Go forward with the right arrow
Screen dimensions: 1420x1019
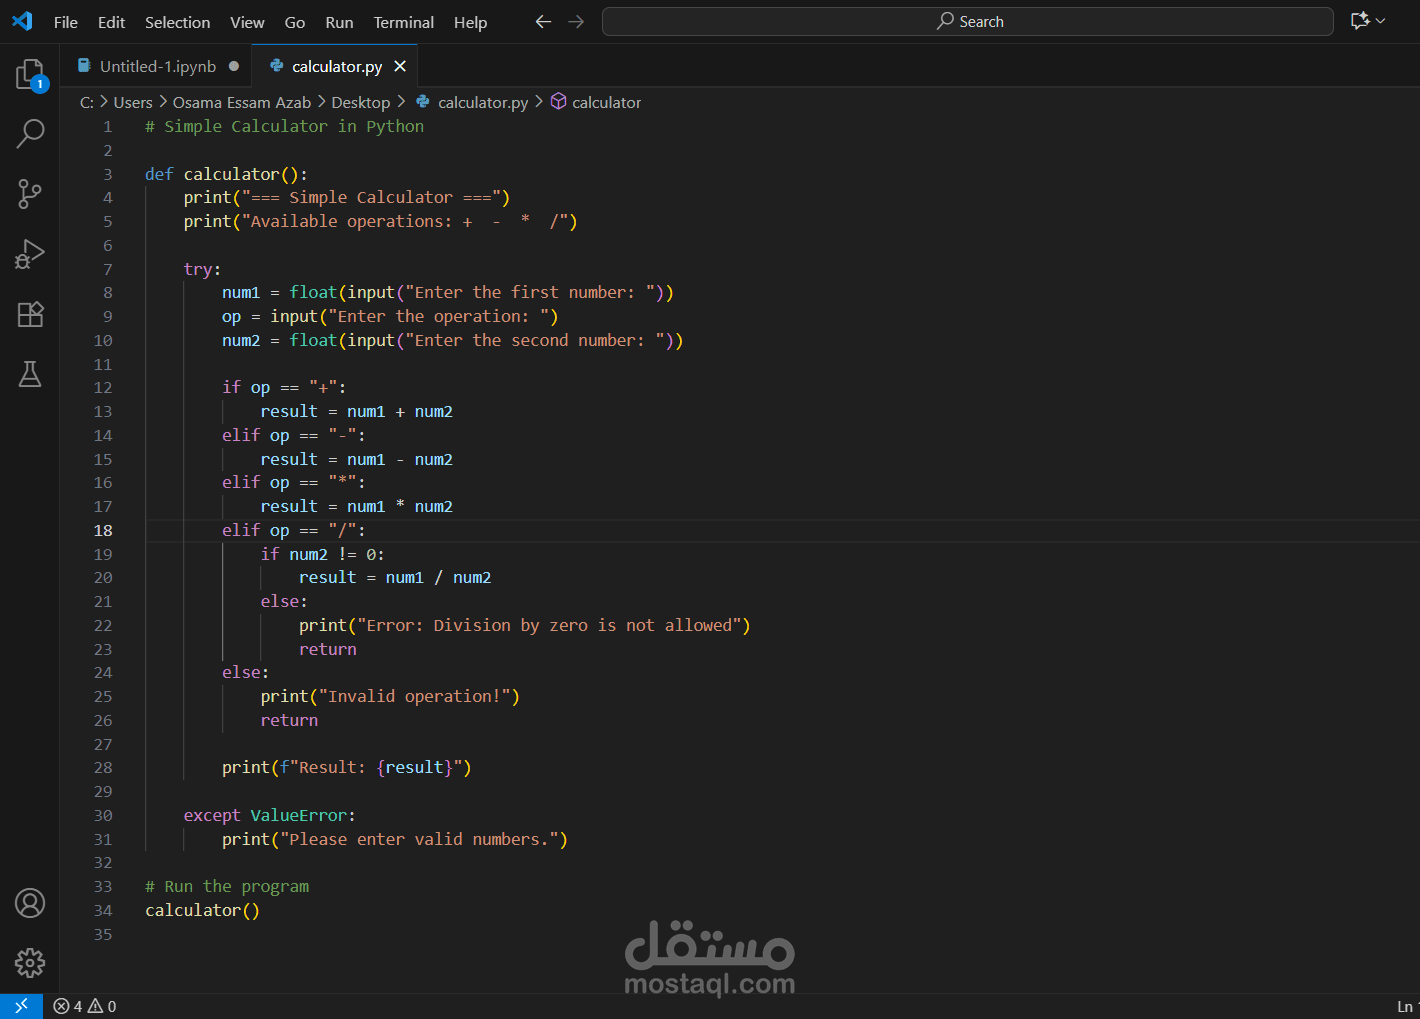(x=576, y=22)
